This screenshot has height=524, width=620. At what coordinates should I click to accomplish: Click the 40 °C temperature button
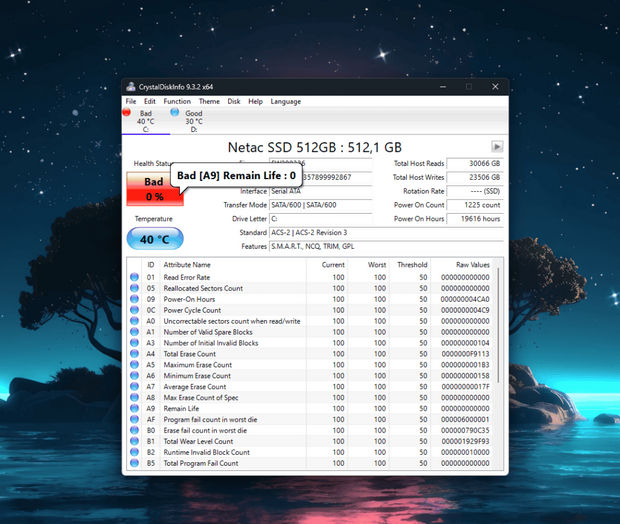[154, 240]
